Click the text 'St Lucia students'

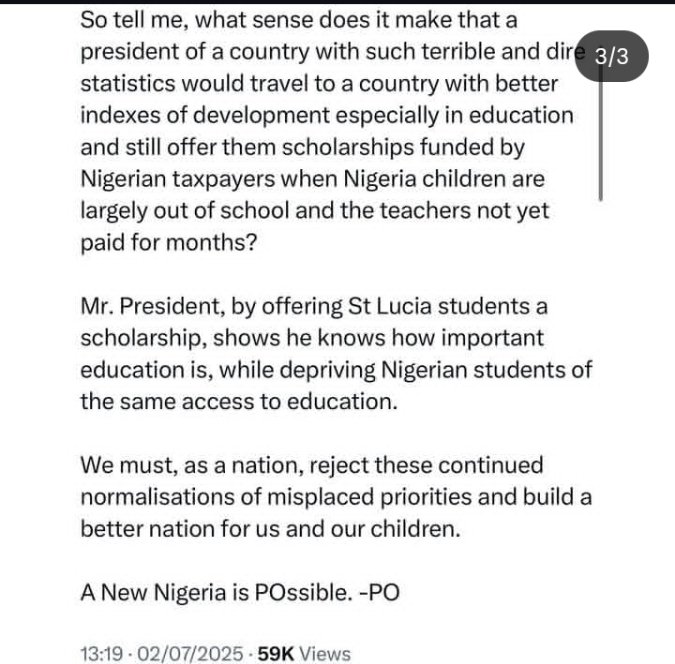[x=415, y=306]
